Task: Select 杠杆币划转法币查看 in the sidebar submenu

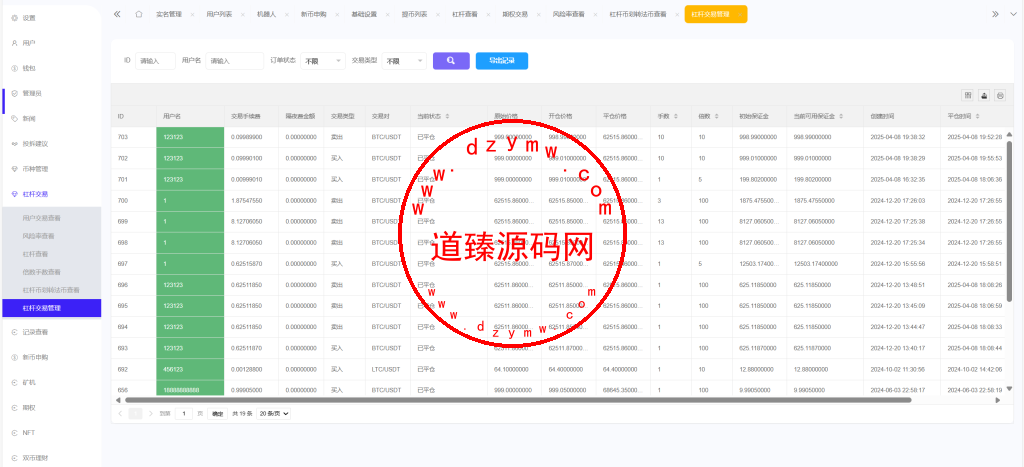Action: pos(52,290)
